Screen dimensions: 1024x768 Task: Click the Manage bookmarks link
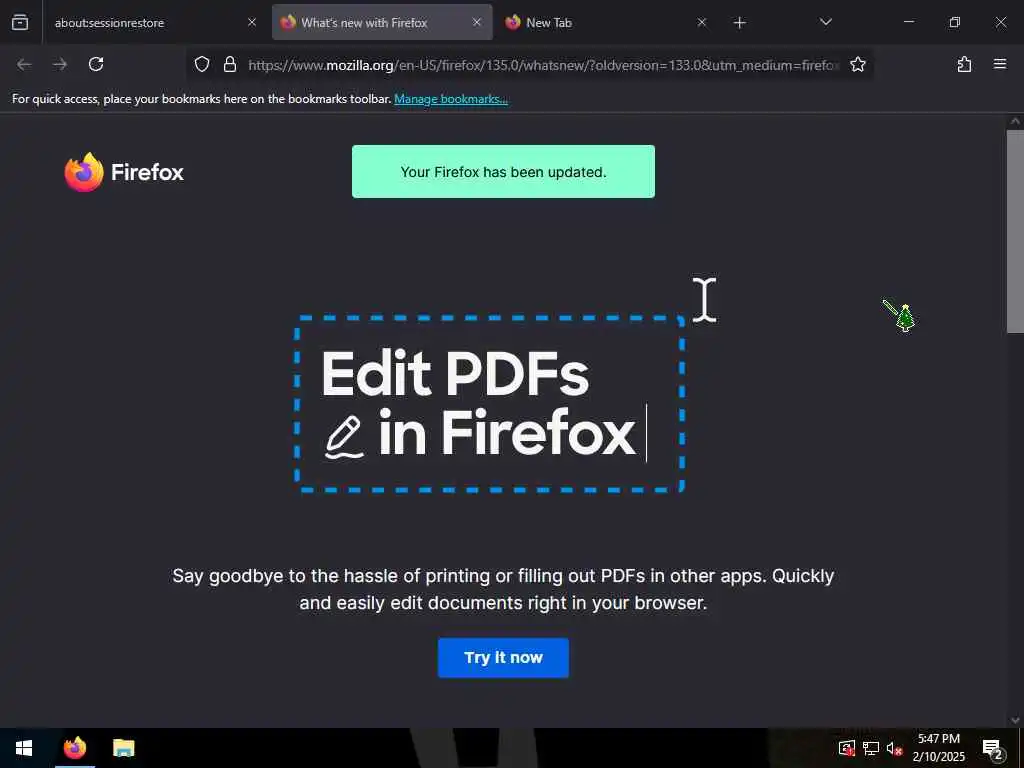(x=451, y=99)
